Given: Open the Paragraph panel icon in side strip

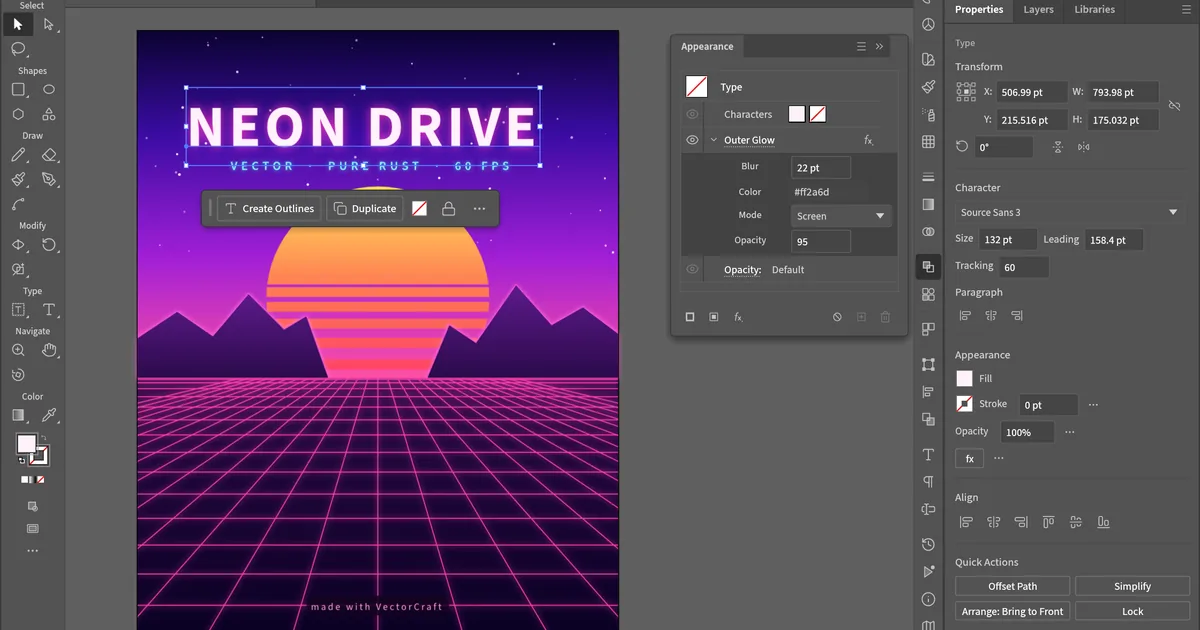Looking at the screenshot, I should click(929, 481).
